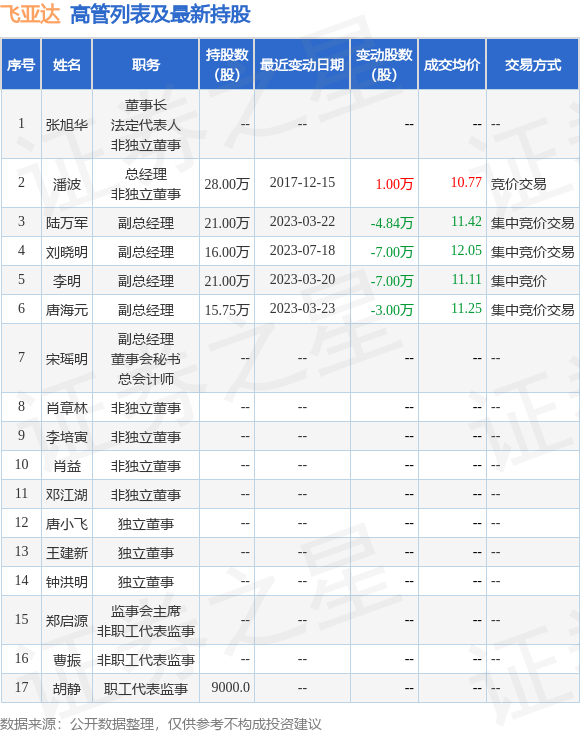This screenshot has width=580, height=733.
Task: Click the price 12.05
Action: (x=466, y=251)
